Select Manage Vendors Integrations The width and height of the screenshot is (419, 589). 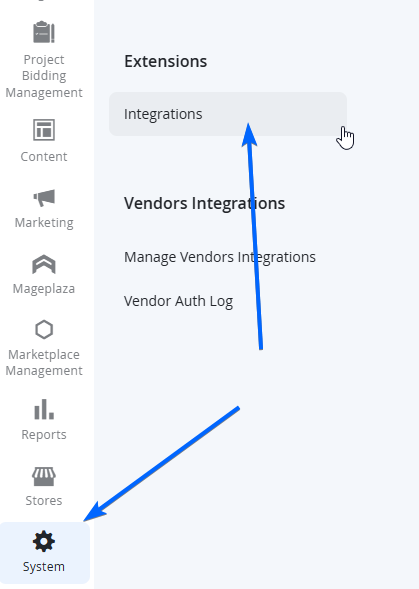pos(220,257)
